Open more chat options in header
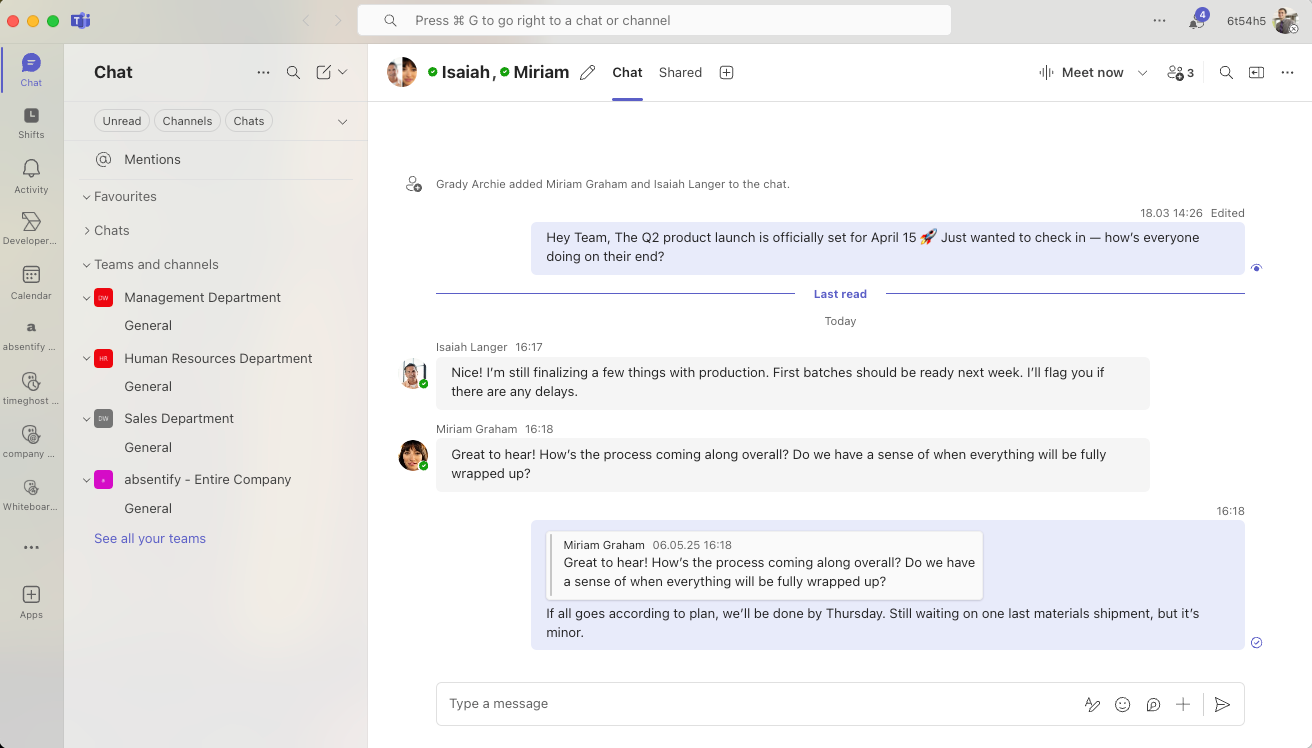 point(1287,72)
